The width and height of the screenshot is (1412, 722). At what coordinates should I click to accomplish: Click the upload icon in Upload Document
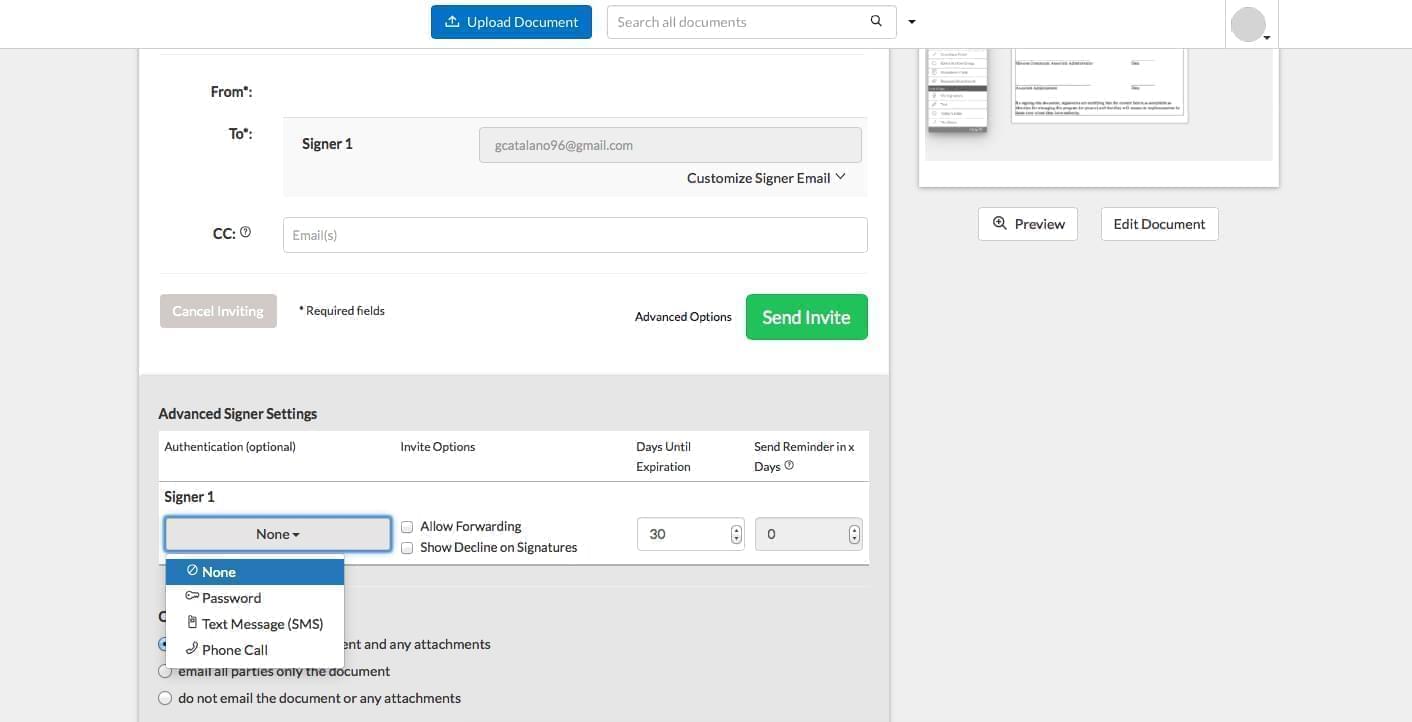point(452,21)
